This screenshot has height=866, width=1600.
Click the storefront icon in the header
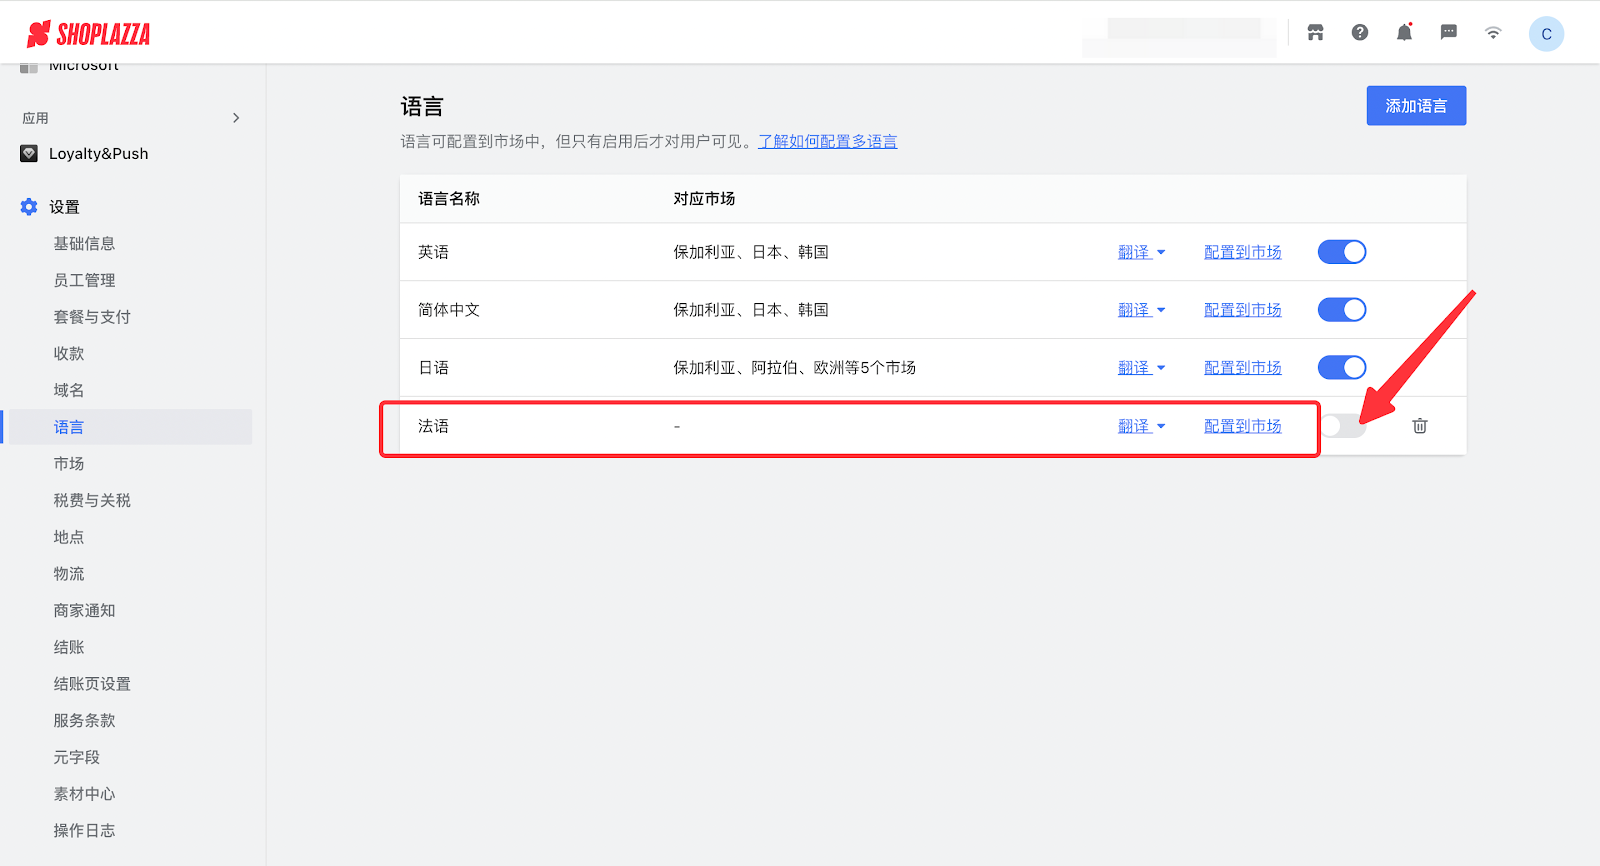[x=1315, y=33]
